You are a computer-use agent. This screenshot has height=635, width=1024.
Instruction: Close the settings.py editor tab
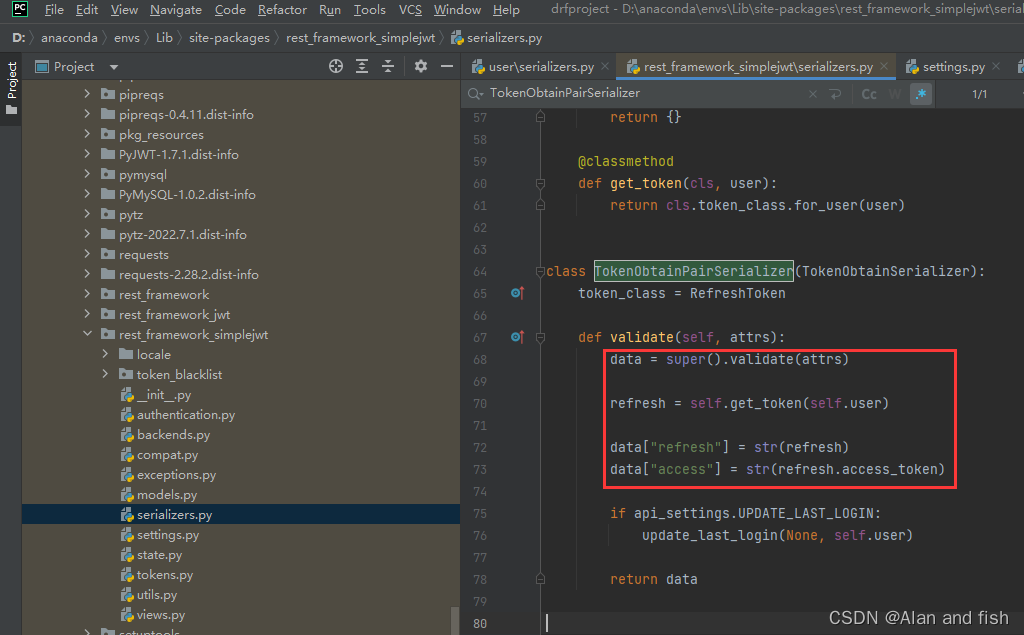pyautogui.click(x=996, y=67)
